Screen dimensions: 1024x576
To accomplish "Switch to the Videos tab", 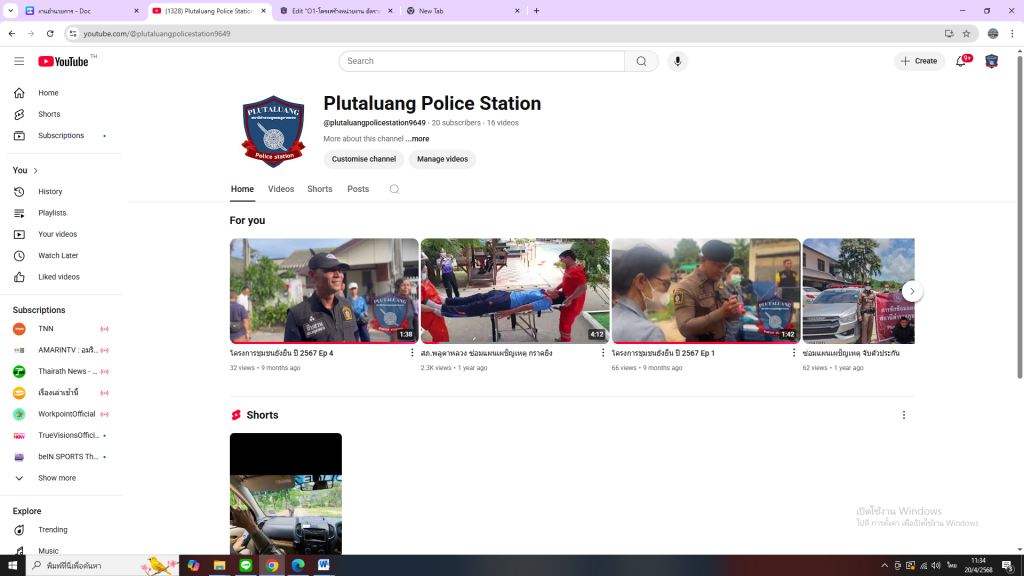I will (281, 189).
